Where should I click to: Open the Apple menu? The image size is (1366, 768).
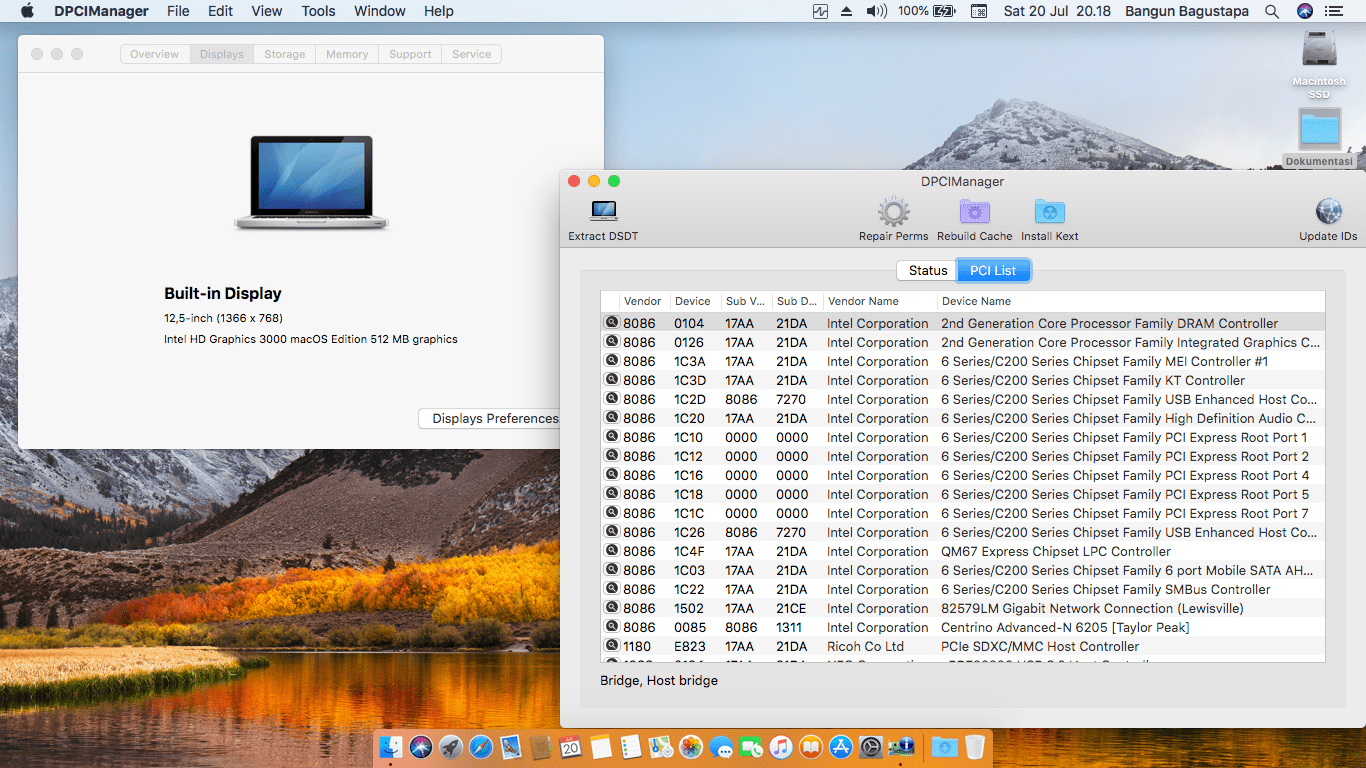[27, 11]
